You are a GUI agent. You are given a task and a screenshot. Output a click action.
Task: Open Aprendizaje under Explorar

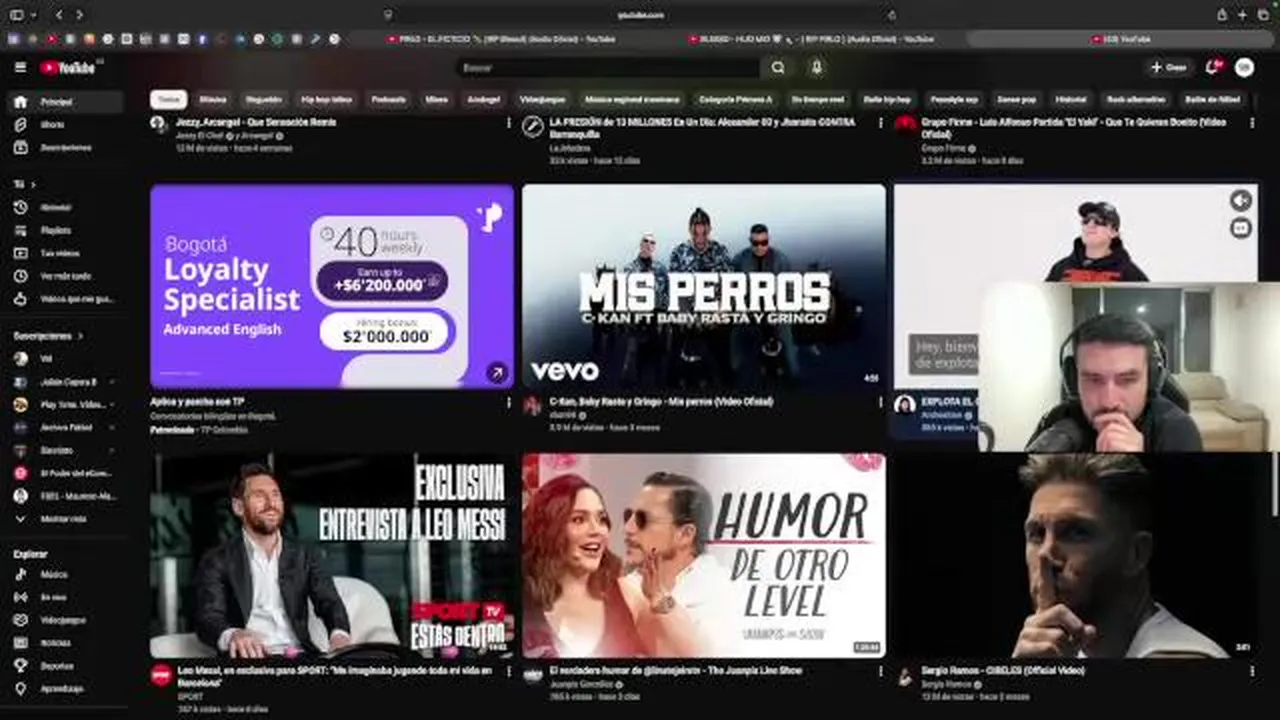pos(63,689)
